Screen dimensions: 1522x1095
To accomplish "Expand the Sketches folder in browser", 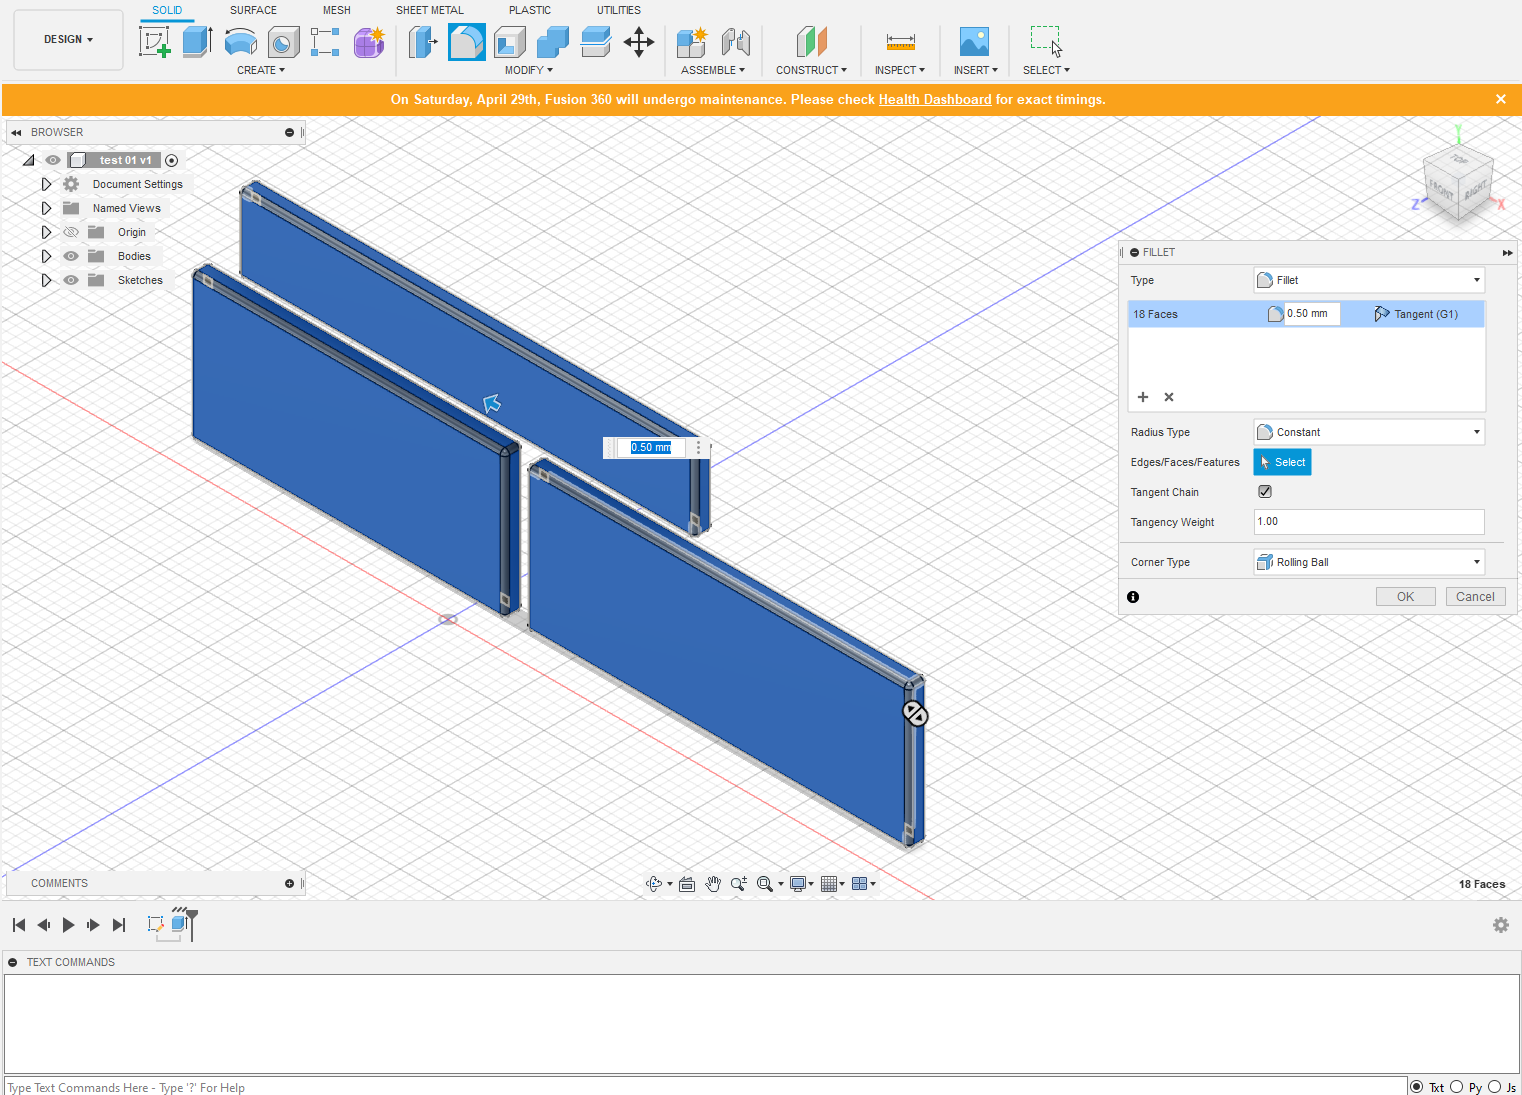I will 46,280.
